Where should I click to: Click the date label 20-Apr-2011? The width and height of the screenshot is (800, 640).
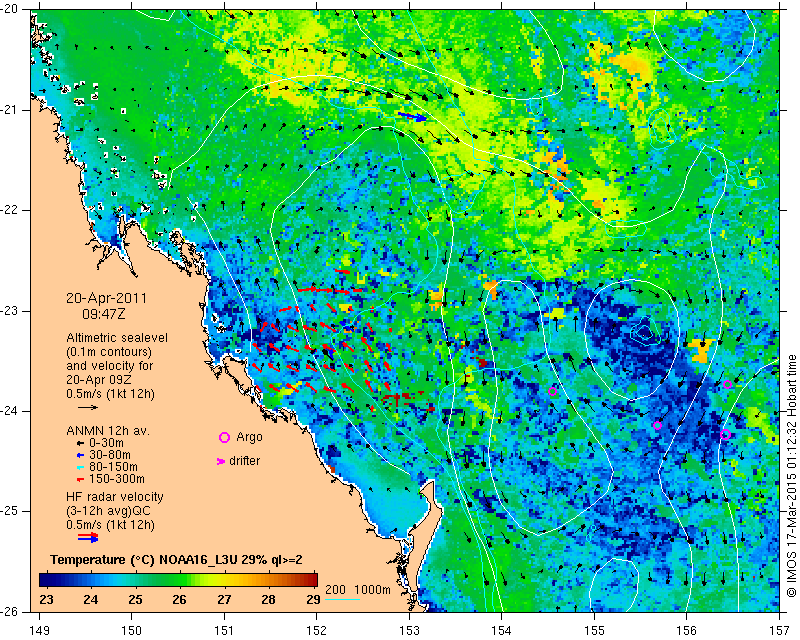107,298
